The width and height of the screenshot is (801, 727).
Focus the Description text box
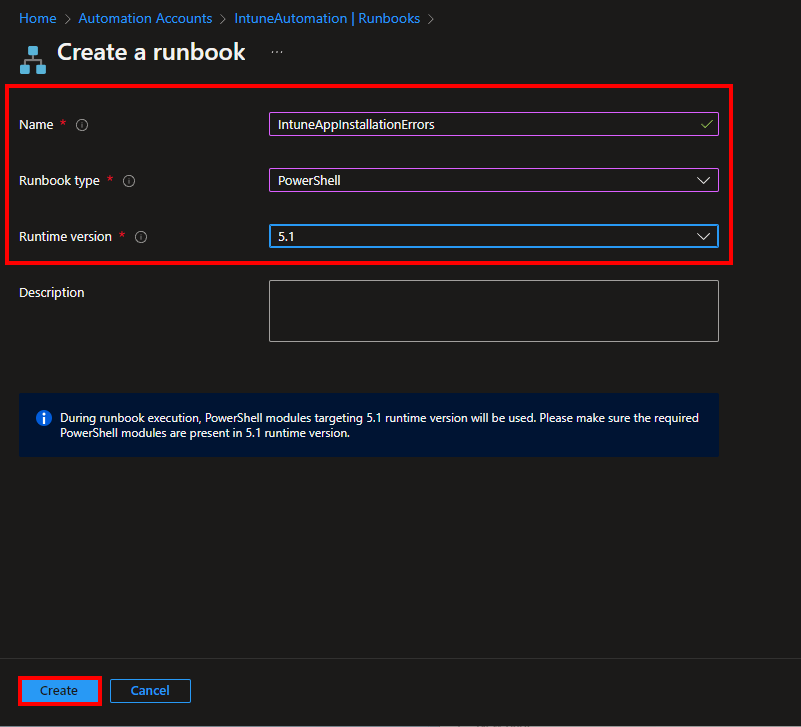pos(493,311)
